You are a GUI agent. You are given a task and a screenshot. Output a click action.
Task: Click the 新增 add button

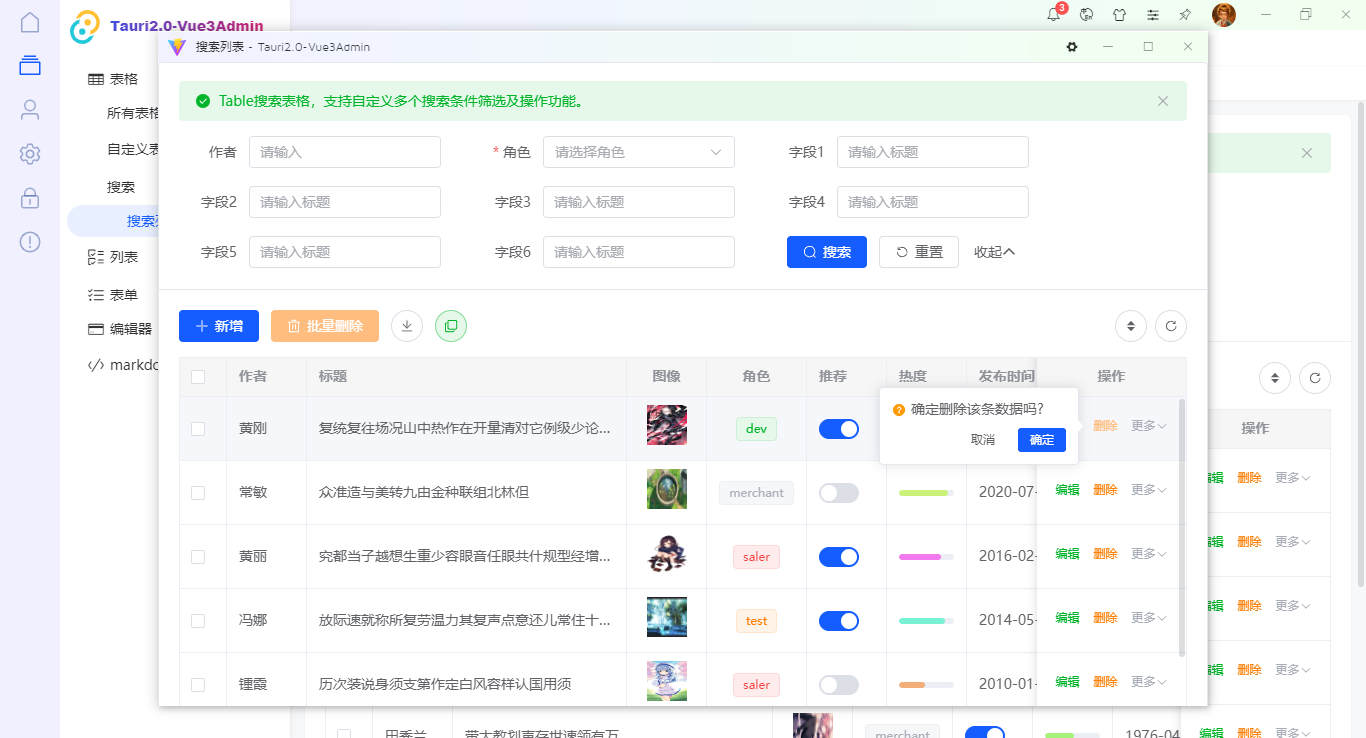[x=218, y=325]
